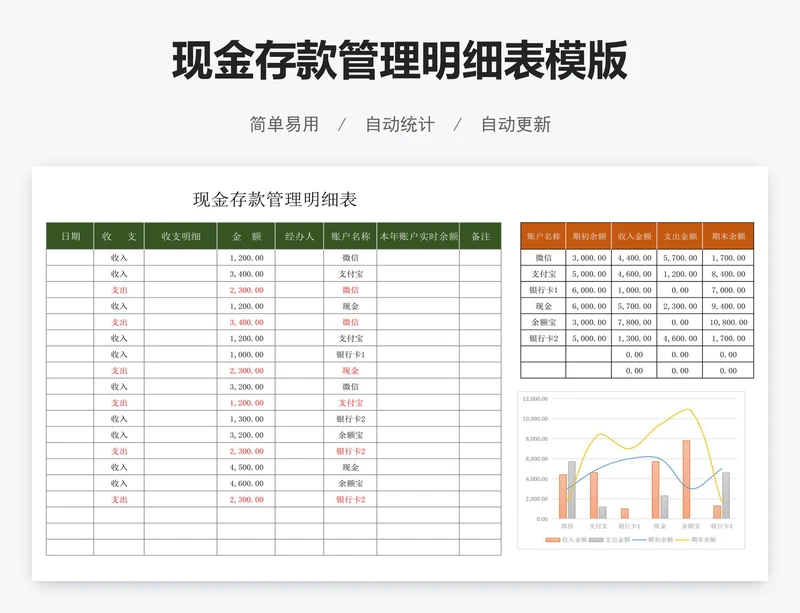Click the 自动统计 subtitle text

(x=400, y=125)
